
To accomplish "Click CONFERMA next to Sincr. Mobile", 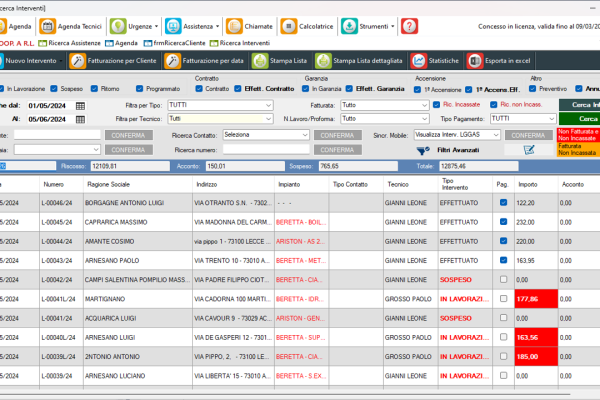I will pos(528,136).
